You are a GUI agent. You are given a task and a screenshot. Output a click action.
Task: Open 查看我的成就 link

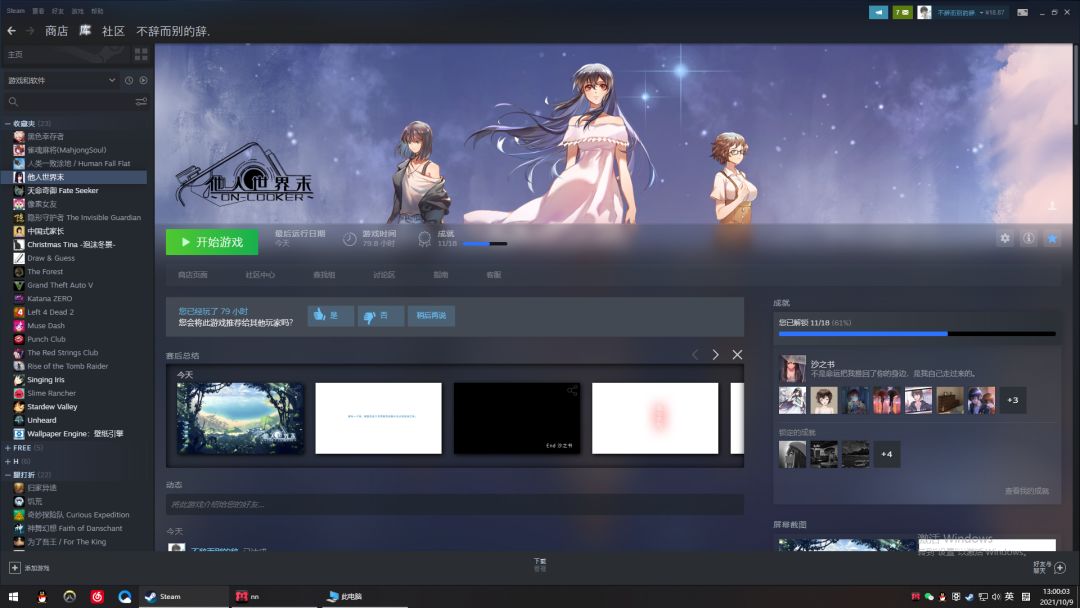tap(1026, 491)
